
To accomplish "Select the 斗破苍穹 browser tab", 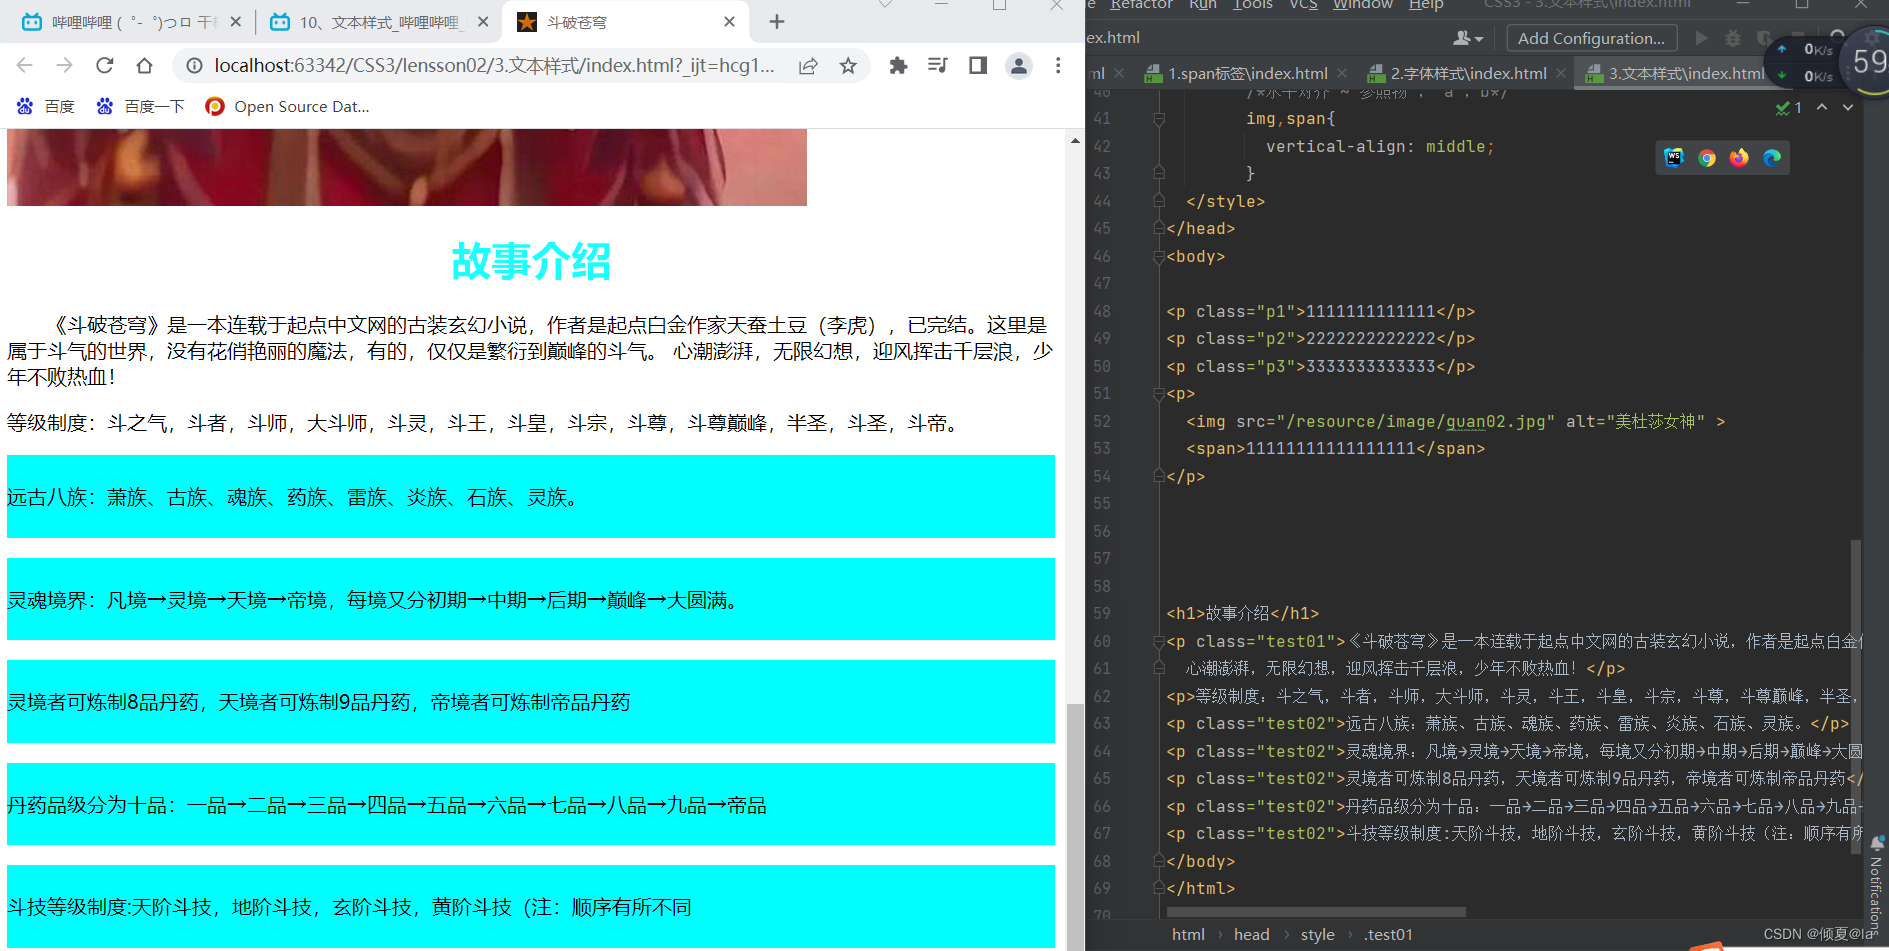I will (x=625, y=22).
